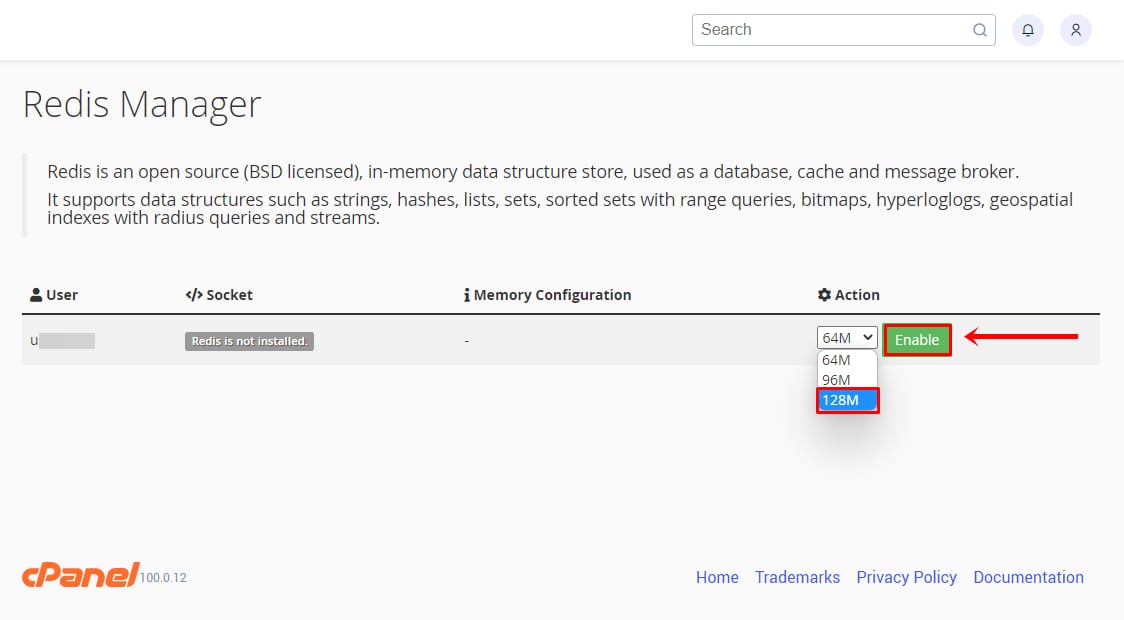This screenshot has width=1124, height=620.
Task: Click the User column header icon
Action: 36,295
